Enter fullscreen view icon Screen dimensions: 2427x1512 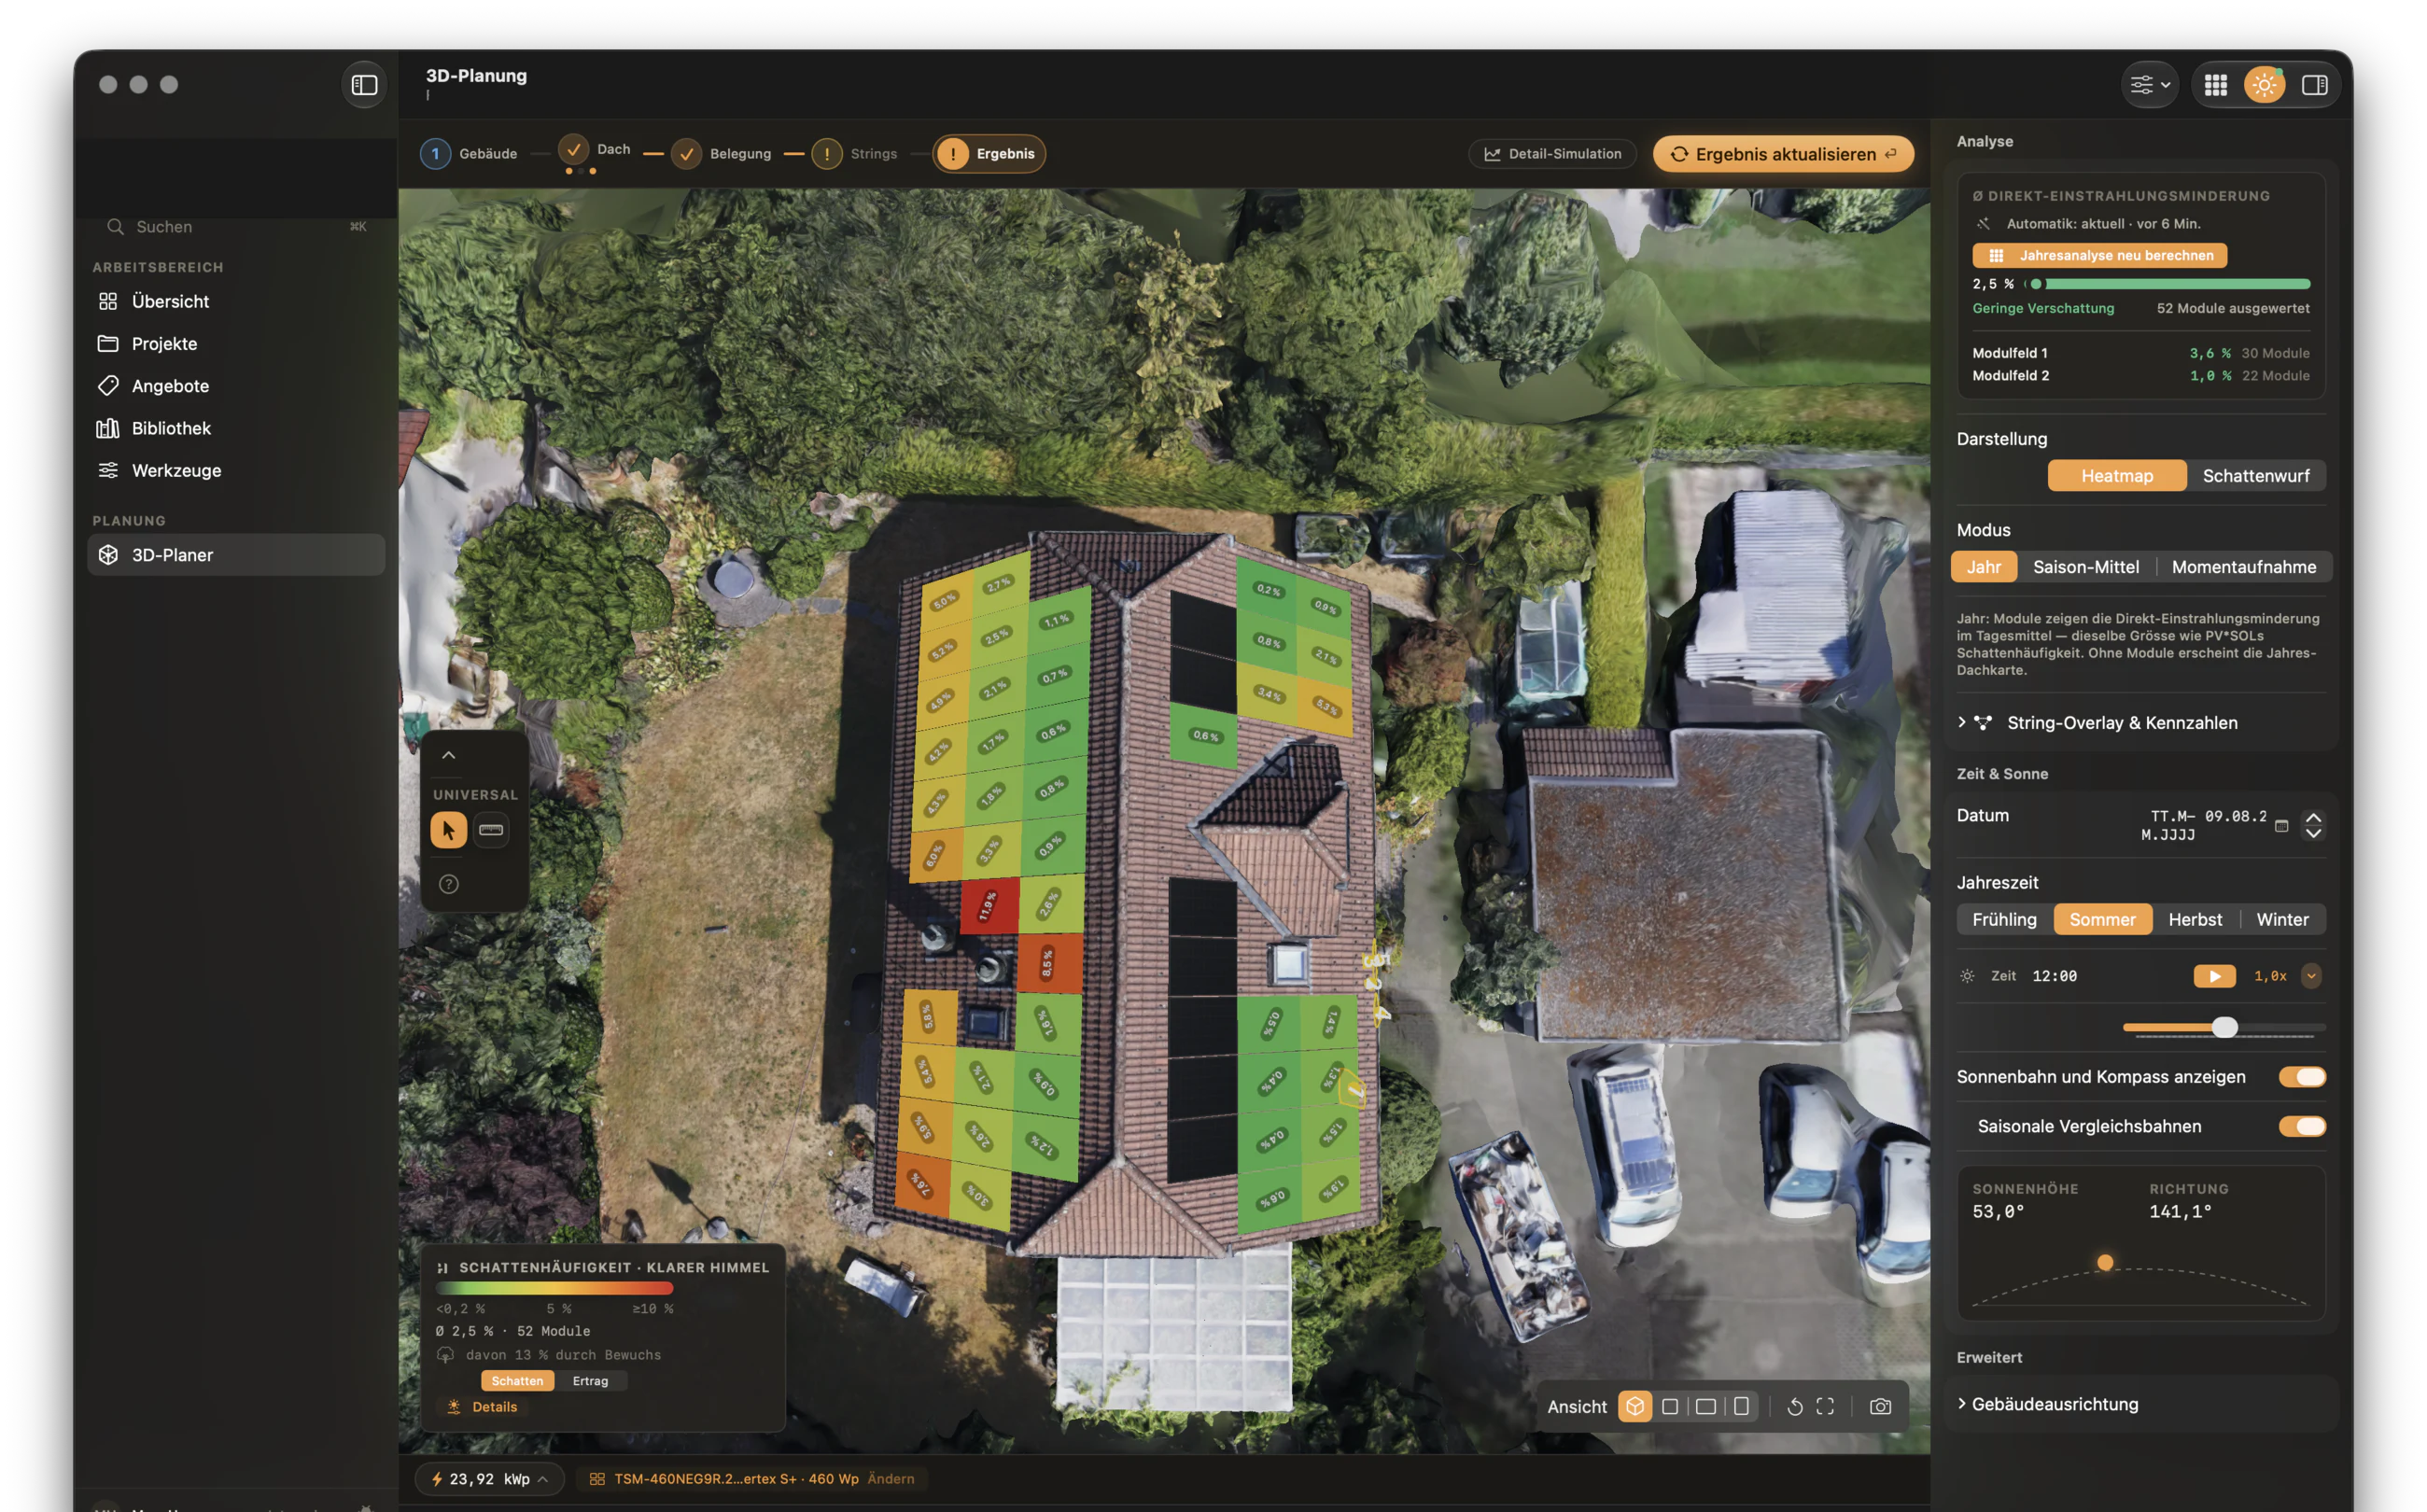point(1825,1407)
